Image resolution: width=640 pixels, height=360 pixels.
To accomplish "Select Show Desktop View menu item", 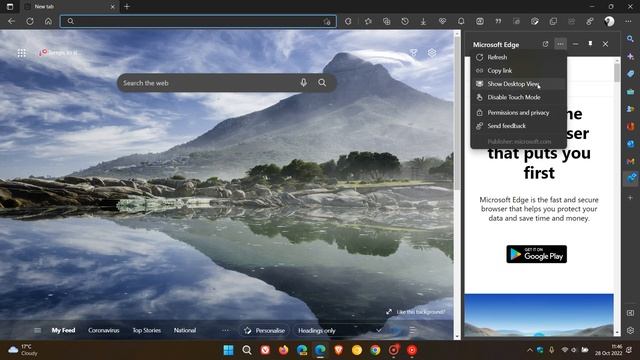I will click(x=518, y=84).
